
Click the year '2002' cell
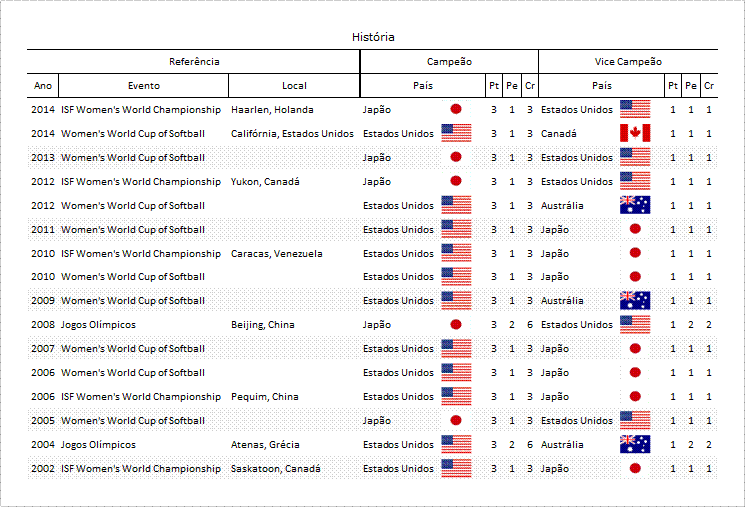pos(43,468)
